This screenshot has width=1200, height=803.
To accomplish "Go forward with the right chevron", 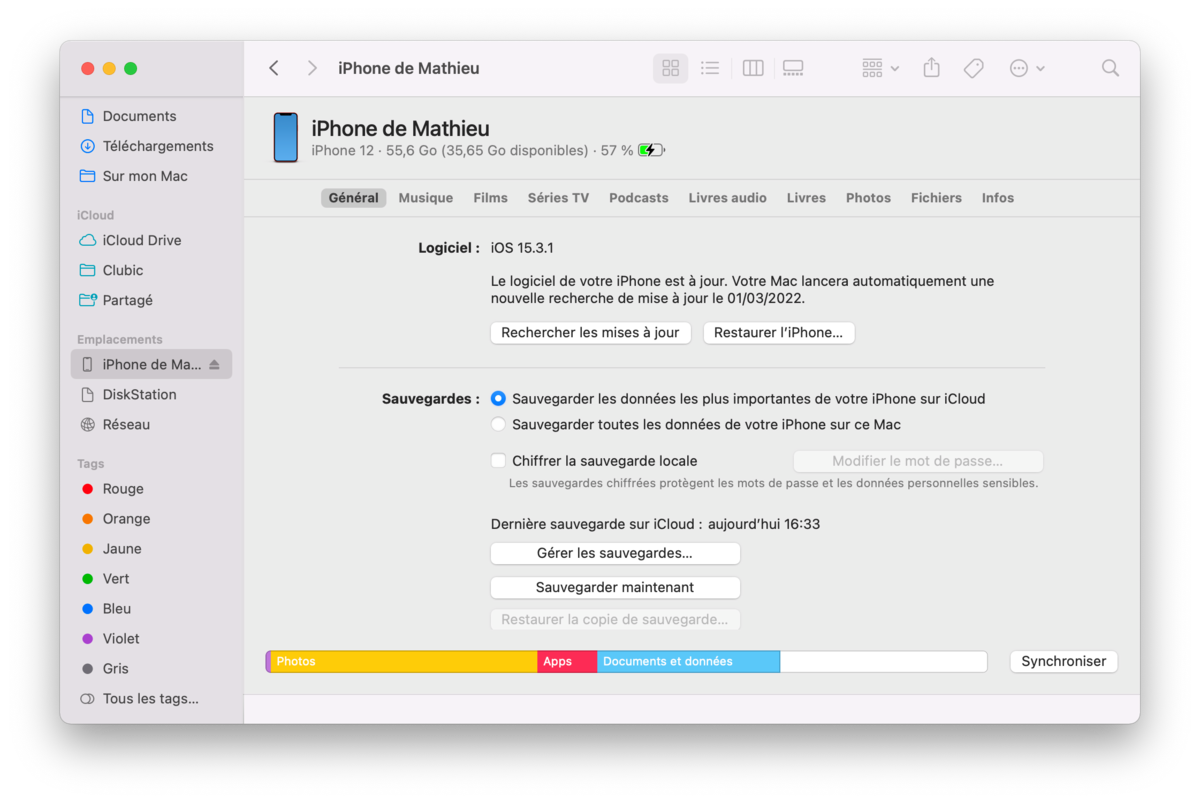I will pyautogui.click(x=312, y=68).
